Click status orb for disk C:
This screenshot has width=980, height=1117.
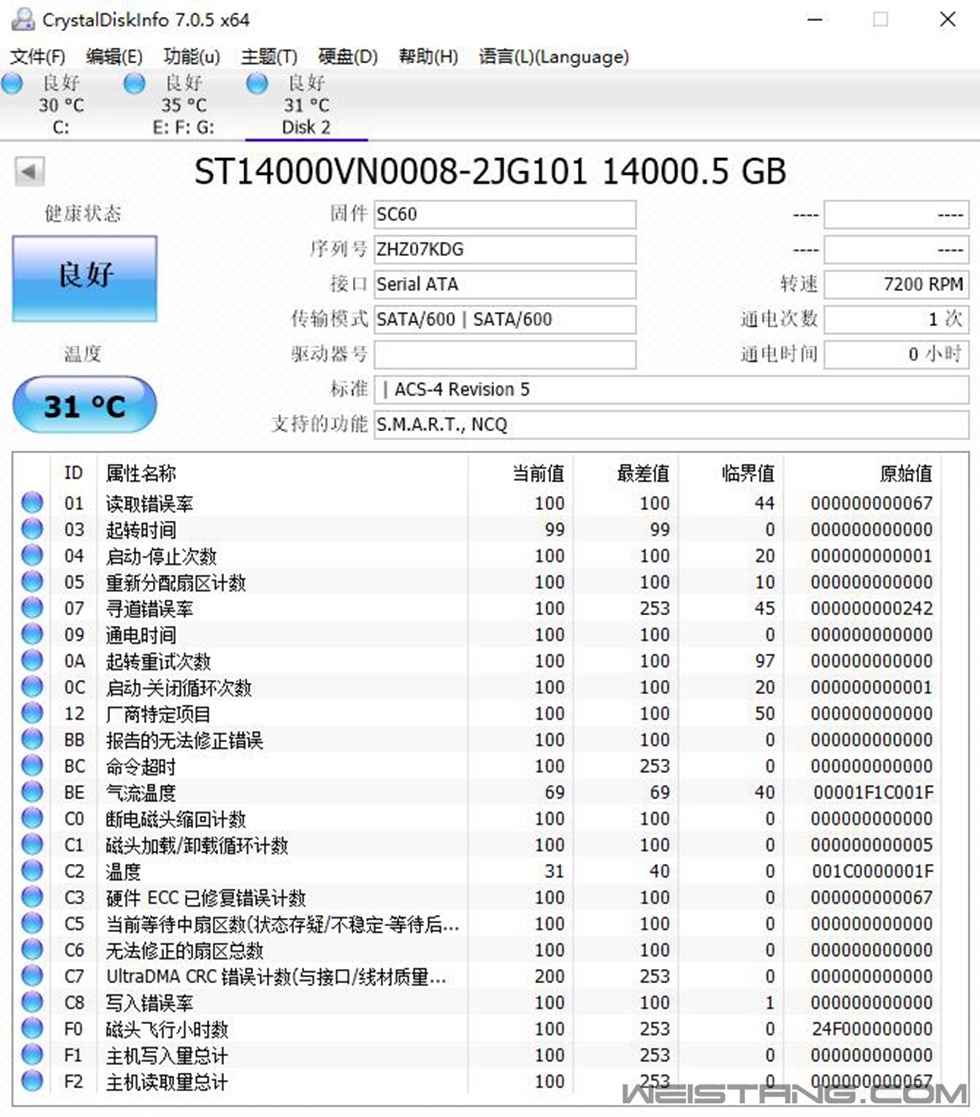click(12, 83)
